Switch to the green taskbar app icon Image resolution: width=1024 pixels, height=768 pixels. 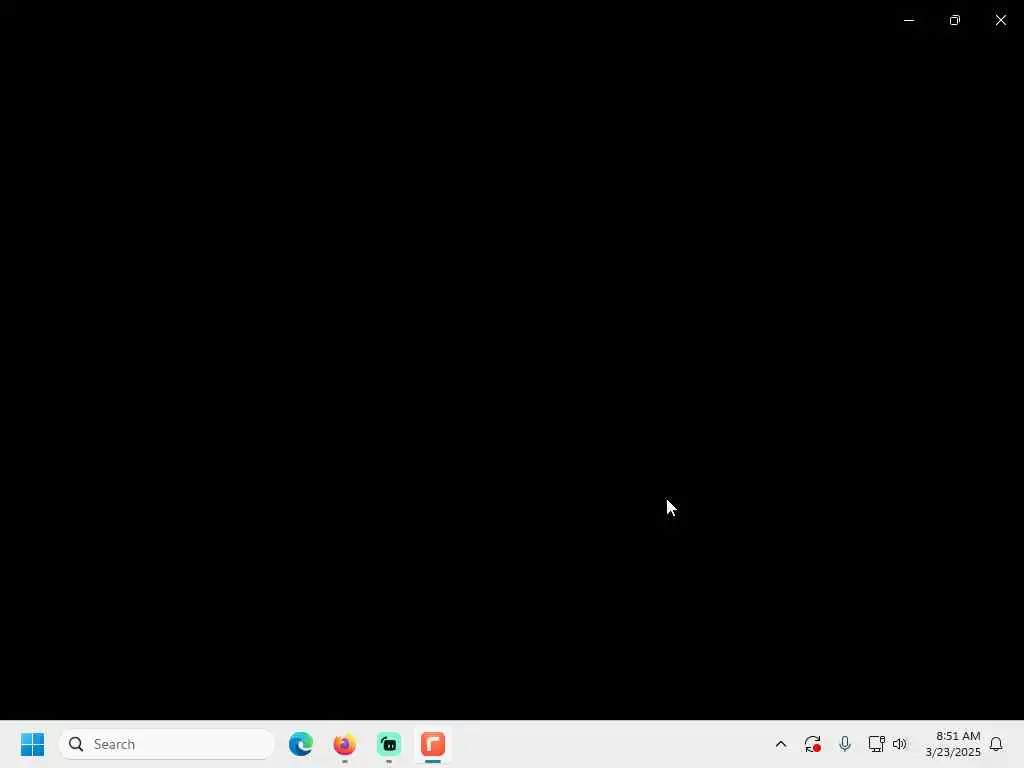pyautogui.click(x=389, y=744)
